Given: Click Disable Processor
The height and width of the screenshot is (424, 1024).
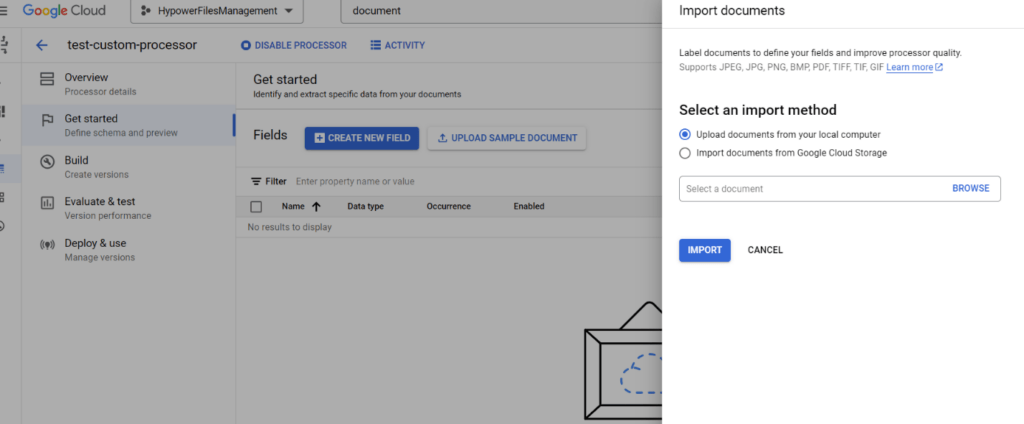Looking at the screenshot, I should pos(293,45).
